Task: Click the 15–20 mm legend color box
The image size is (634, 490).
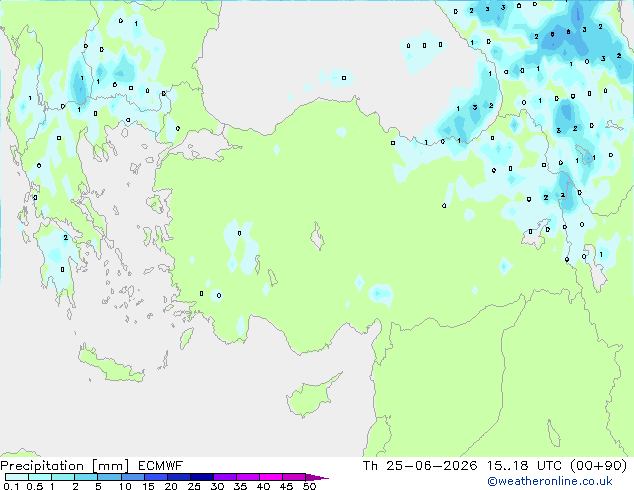Action: click(156, 477)
